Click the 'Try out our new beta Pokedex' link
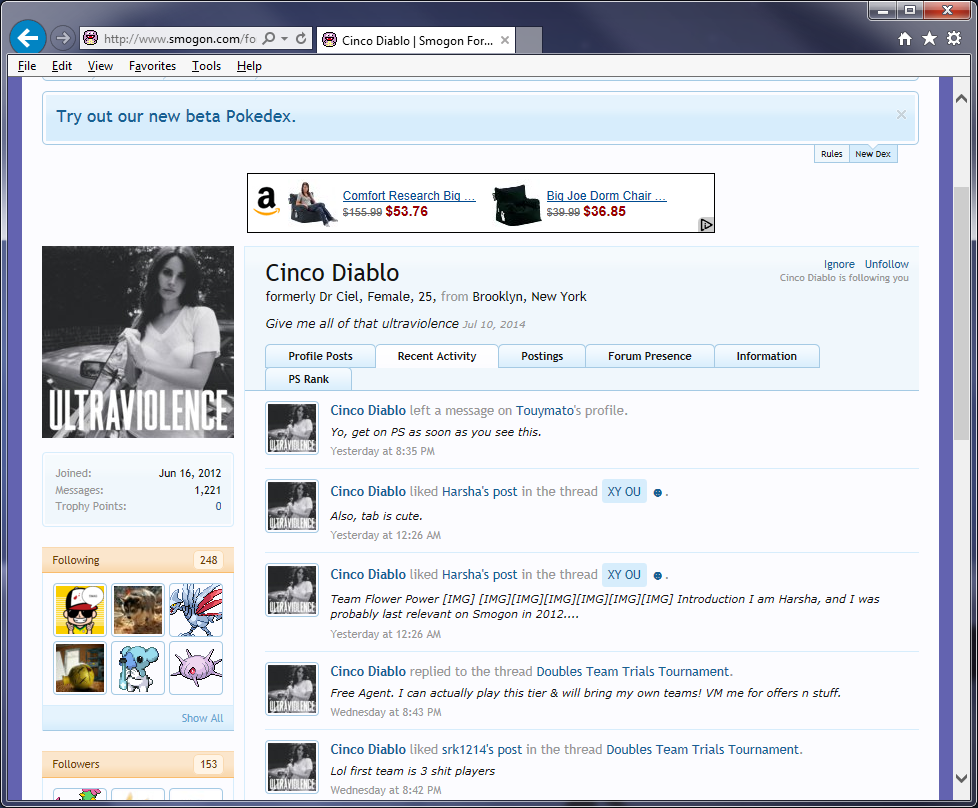Screen dimensions: 978x808 [176, 116]
